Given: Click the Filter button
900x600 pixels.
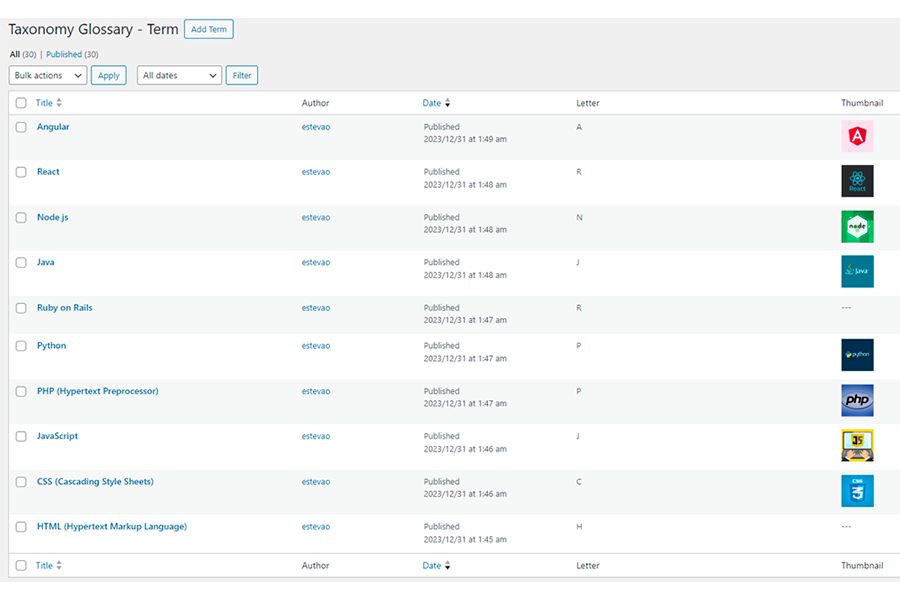Looking at the screenshot, I should pyautogui.click(x=242, y=75).
